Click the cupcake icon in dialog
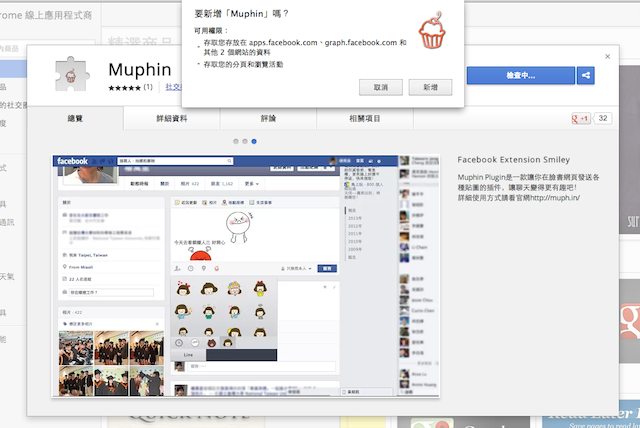 [432, 30]
